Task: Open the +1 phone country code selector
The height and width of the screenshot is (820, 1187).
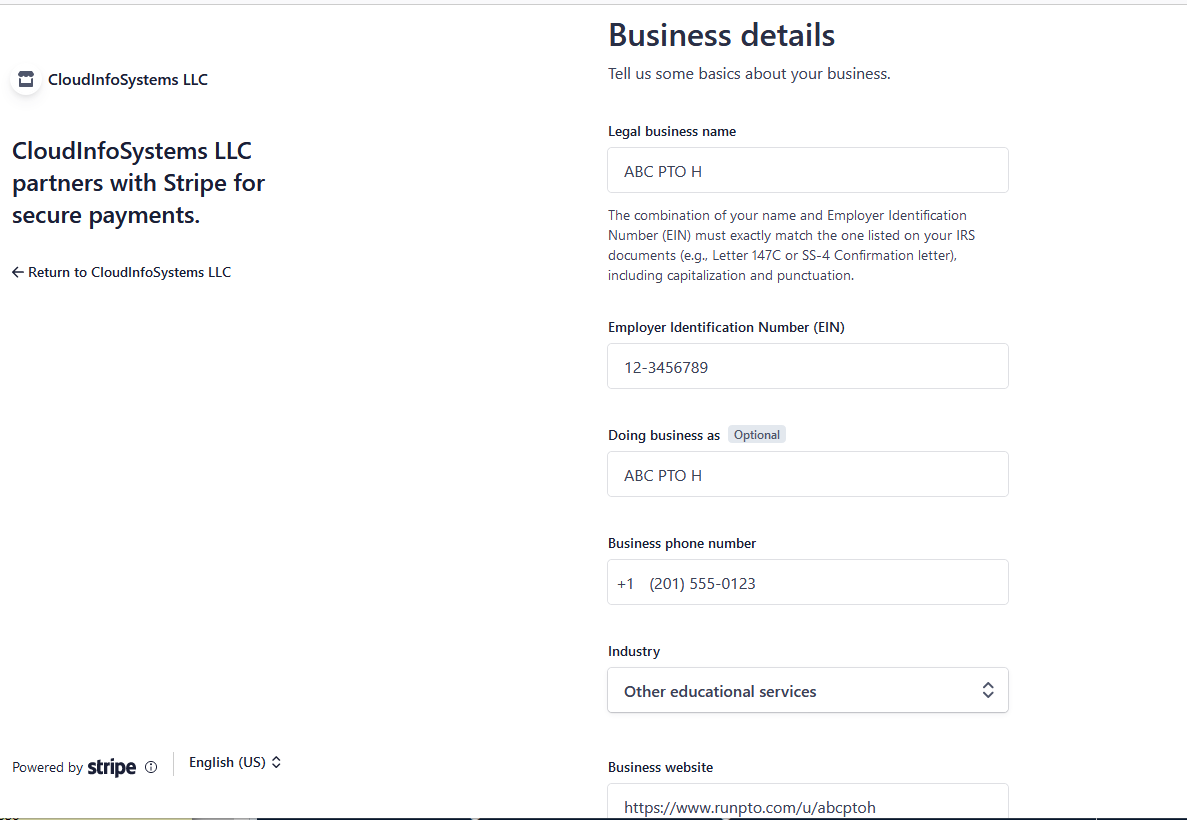Action: [x=626, y=582]
